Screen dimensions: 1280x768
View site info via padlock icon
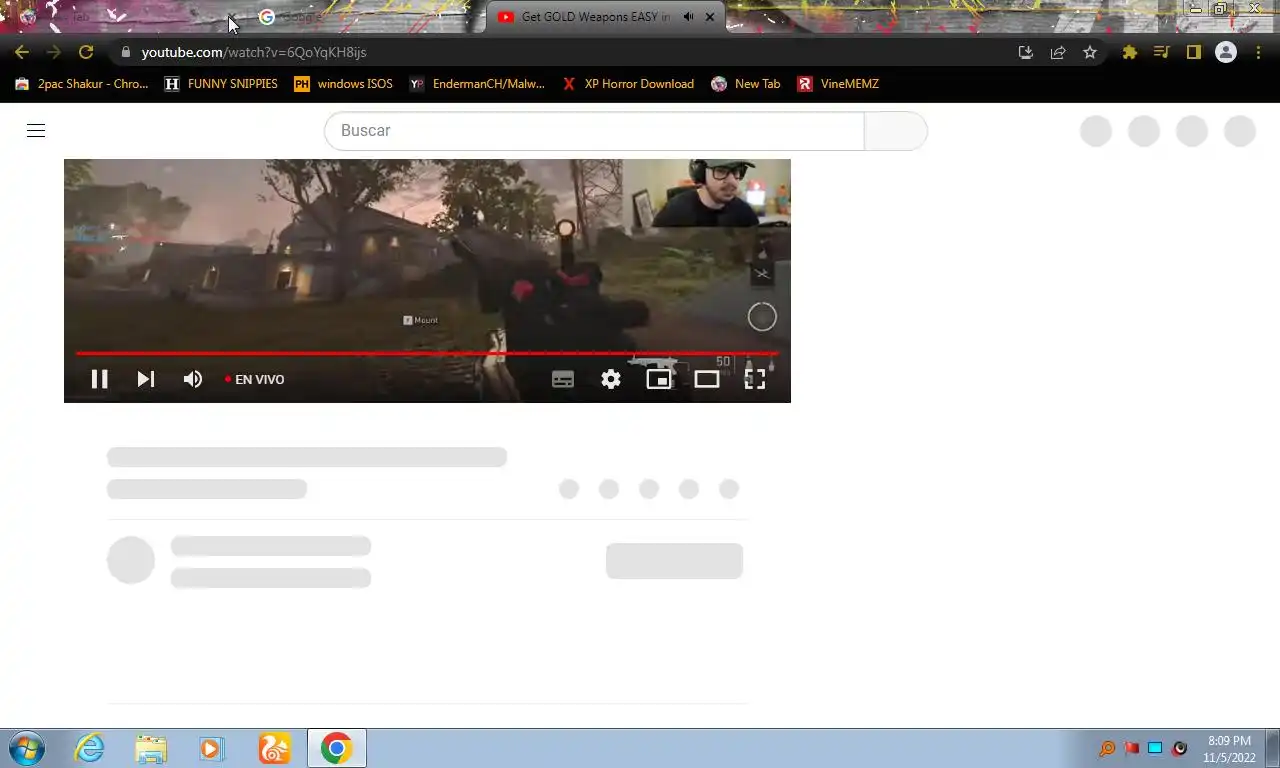(x=125, y=52)
